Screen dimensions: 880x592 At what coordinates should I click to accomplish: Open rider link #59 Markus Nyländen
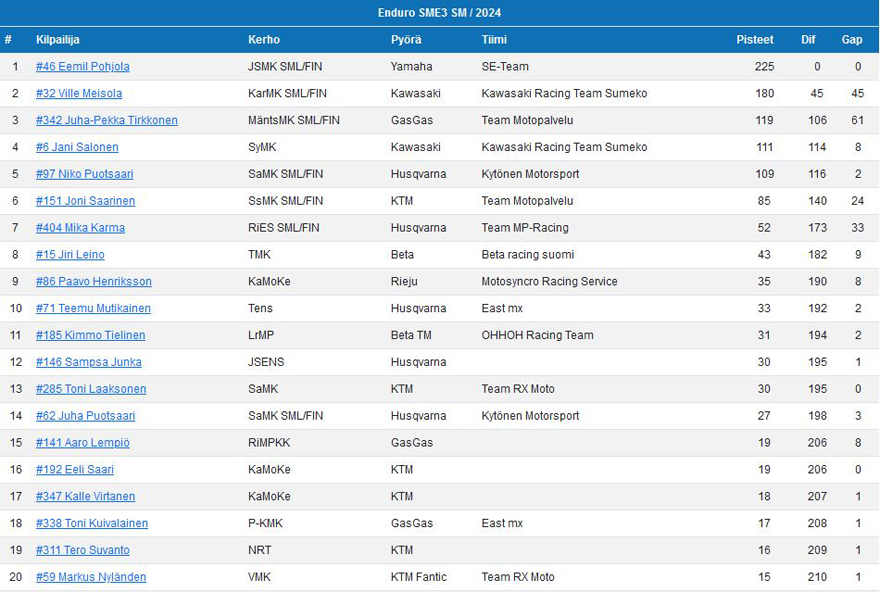click(91, 577)
